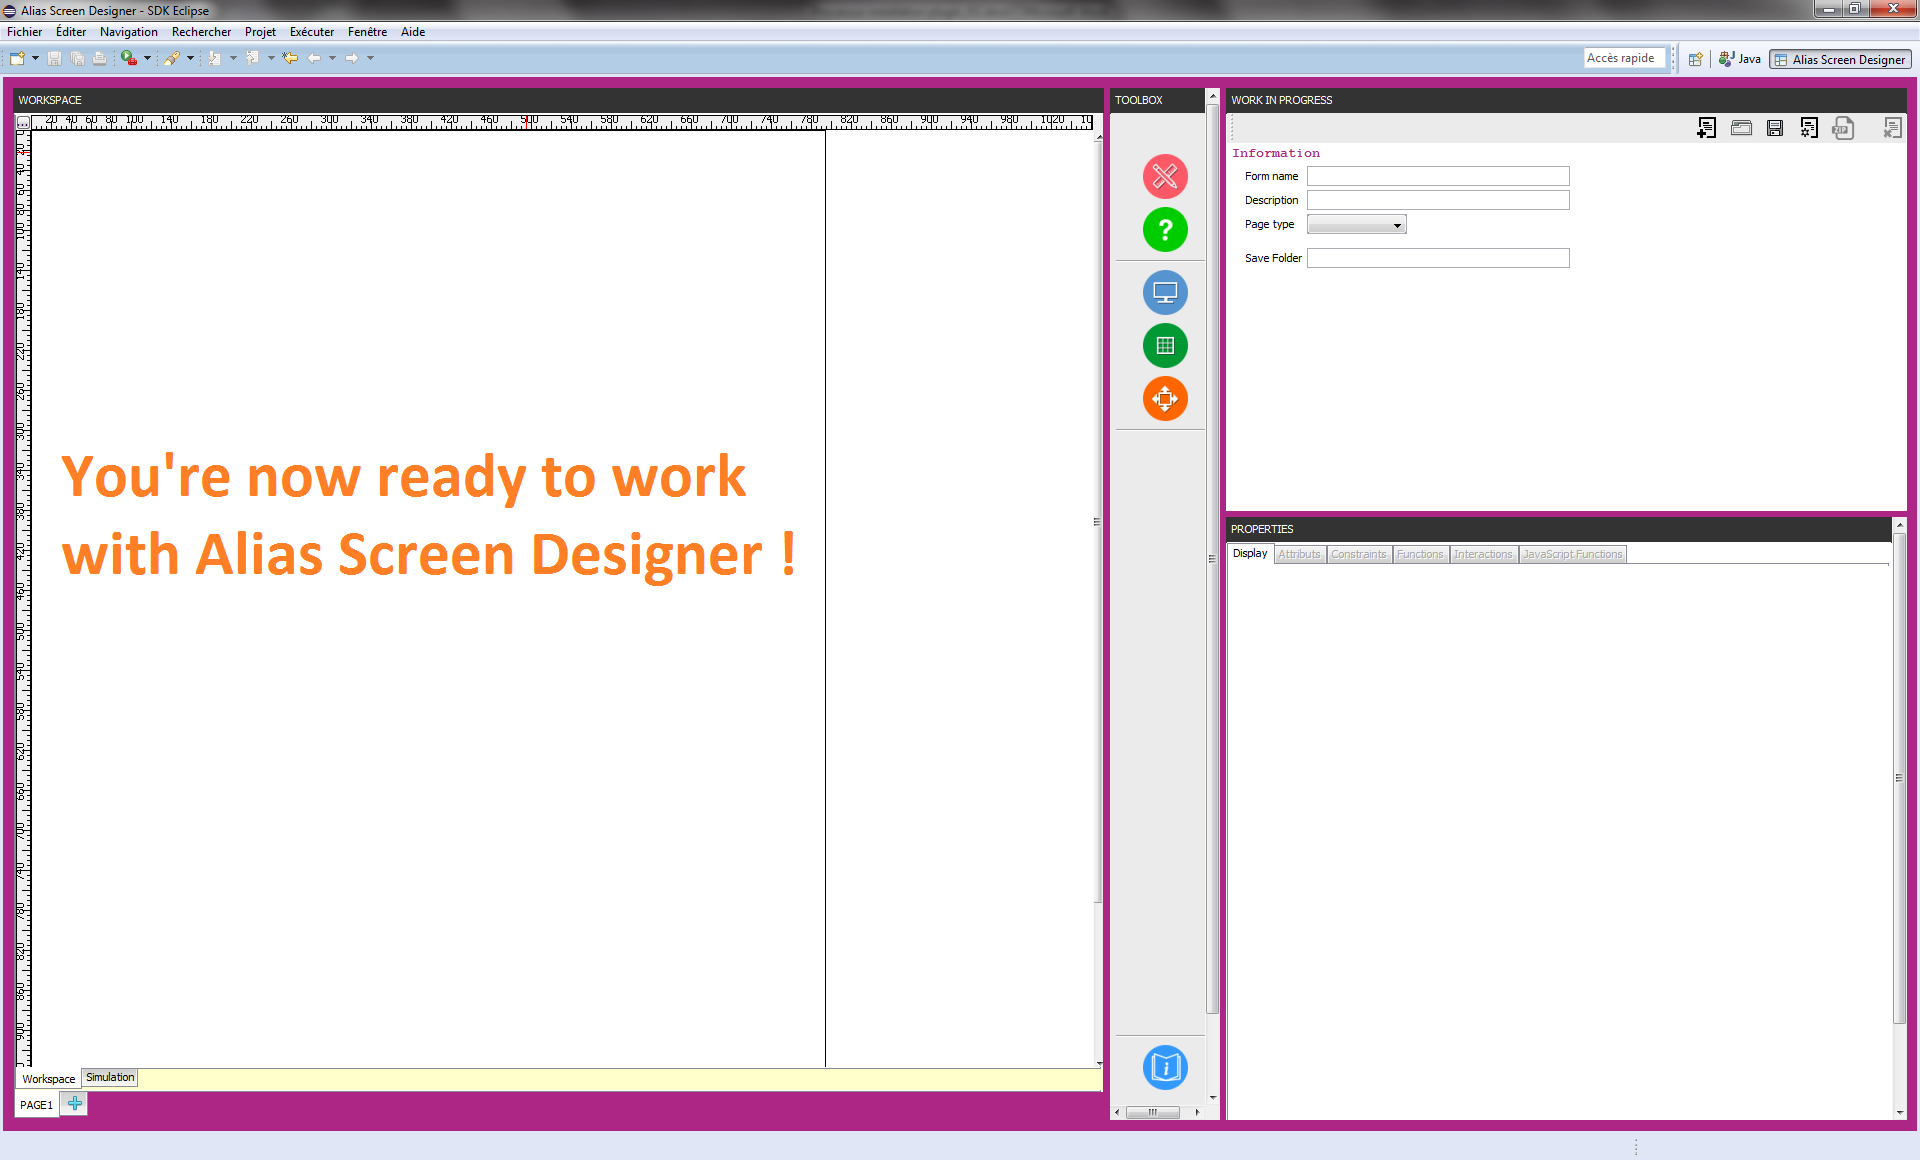Viewport: 1920px width, 1160px height.
Task: Click the ZIP export icon
Action: (x=1843, y=128)
